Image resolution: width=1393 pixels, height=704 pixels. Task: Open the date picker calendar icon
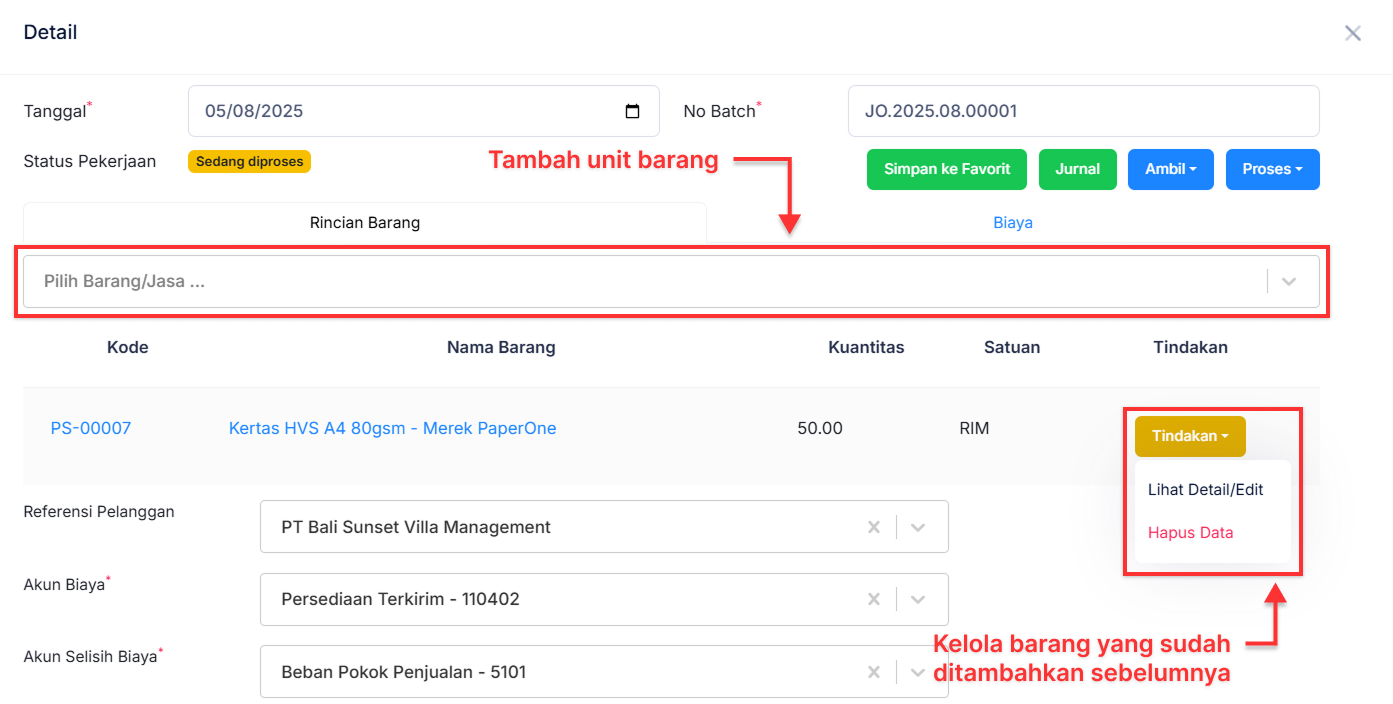click(x=633, y=111)
